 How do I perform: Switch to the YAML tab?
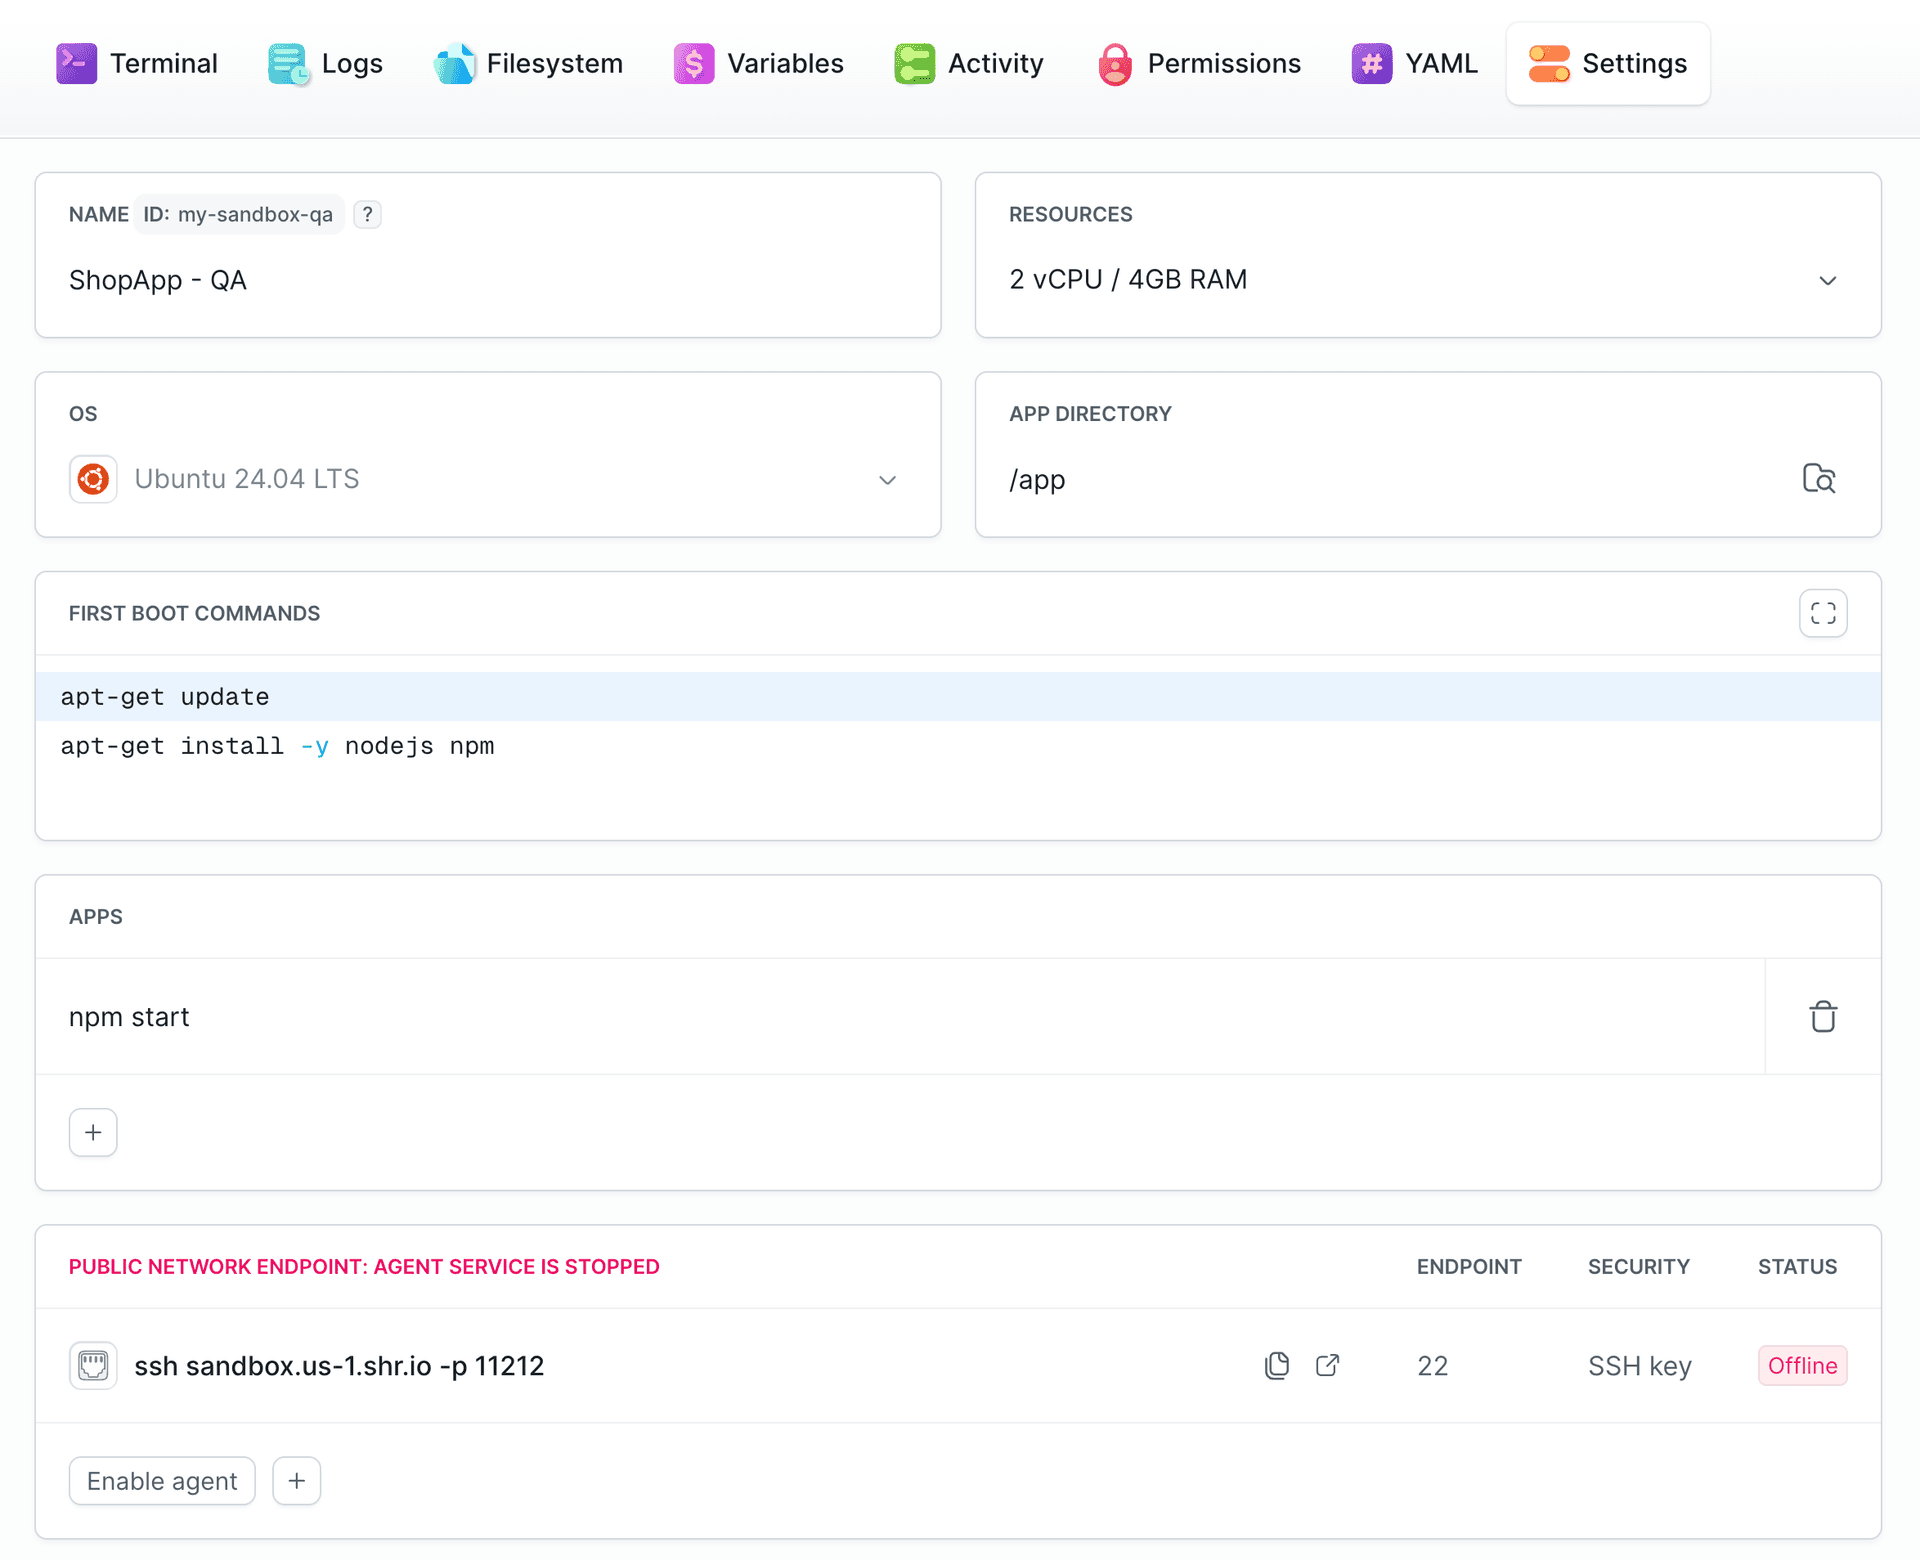click(1414, 64)
